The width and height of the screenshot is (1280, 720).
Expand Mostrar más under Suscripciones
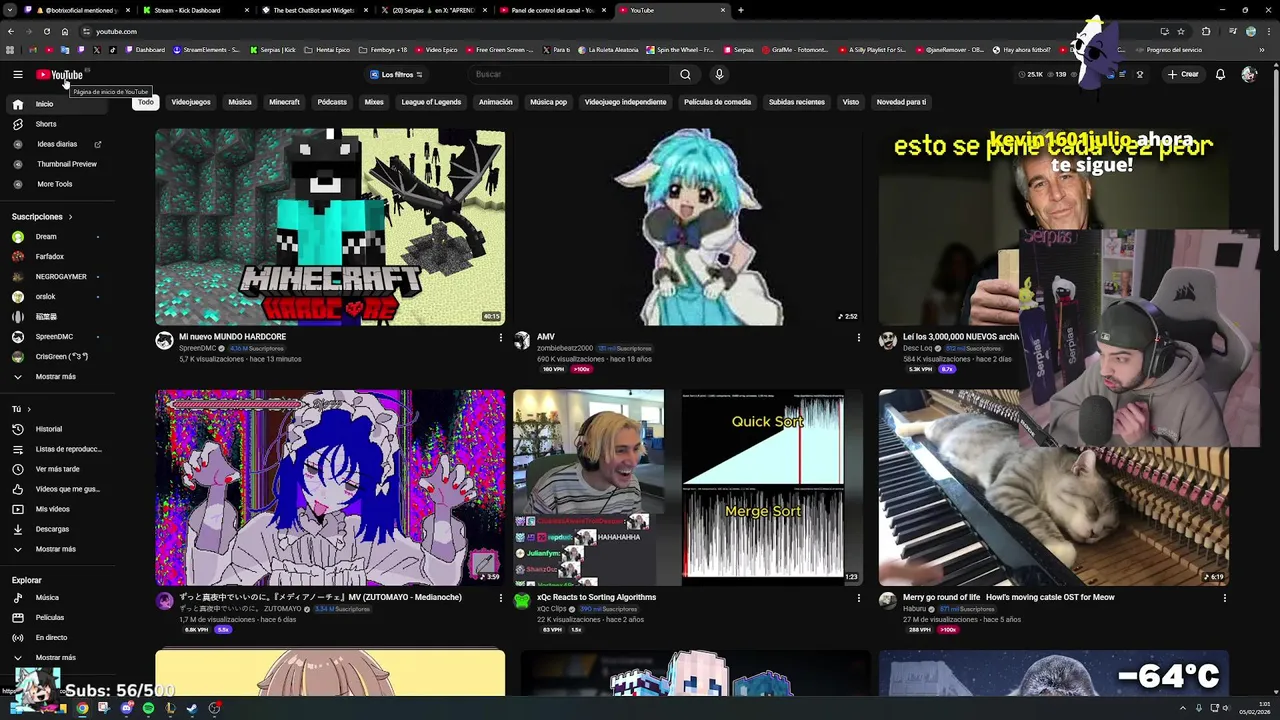[x=55, y=377]
